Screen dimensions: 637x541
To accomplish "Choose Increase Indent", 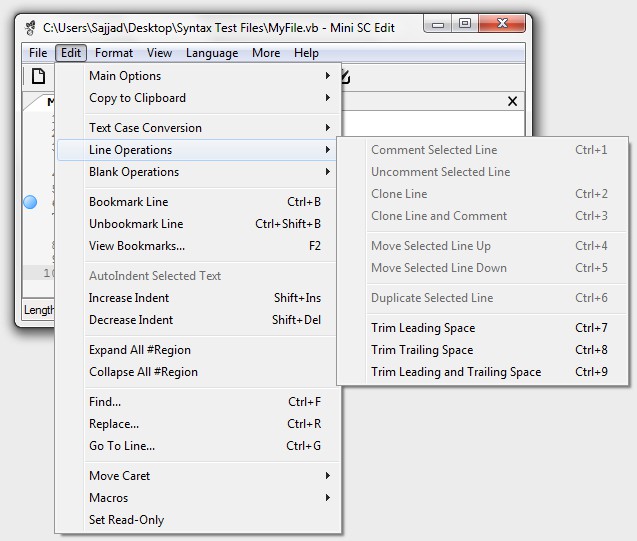I will [197, 298].
